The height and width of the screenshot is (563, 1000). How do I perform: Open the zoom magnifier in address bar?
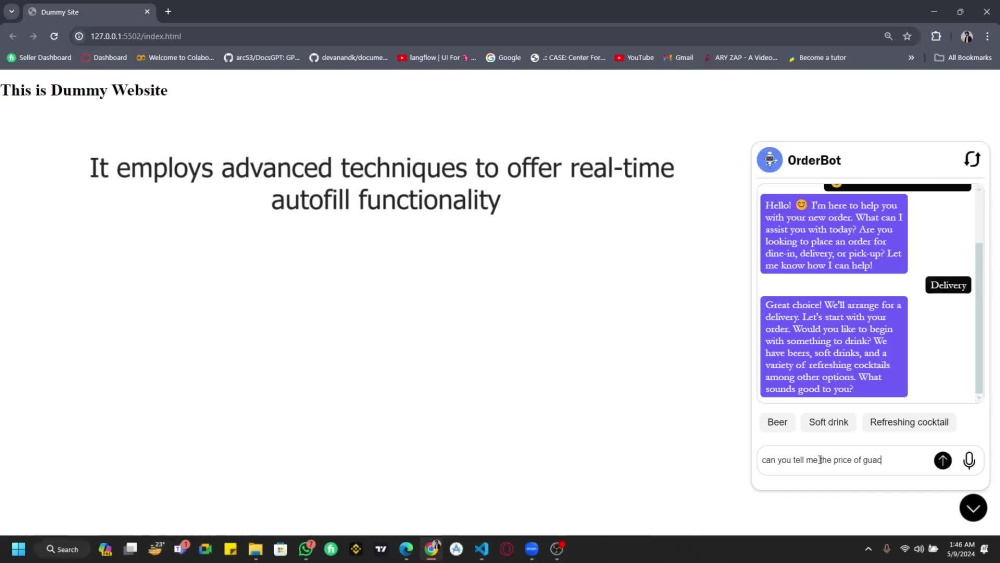pyautogui.click(x=888, y=36)
